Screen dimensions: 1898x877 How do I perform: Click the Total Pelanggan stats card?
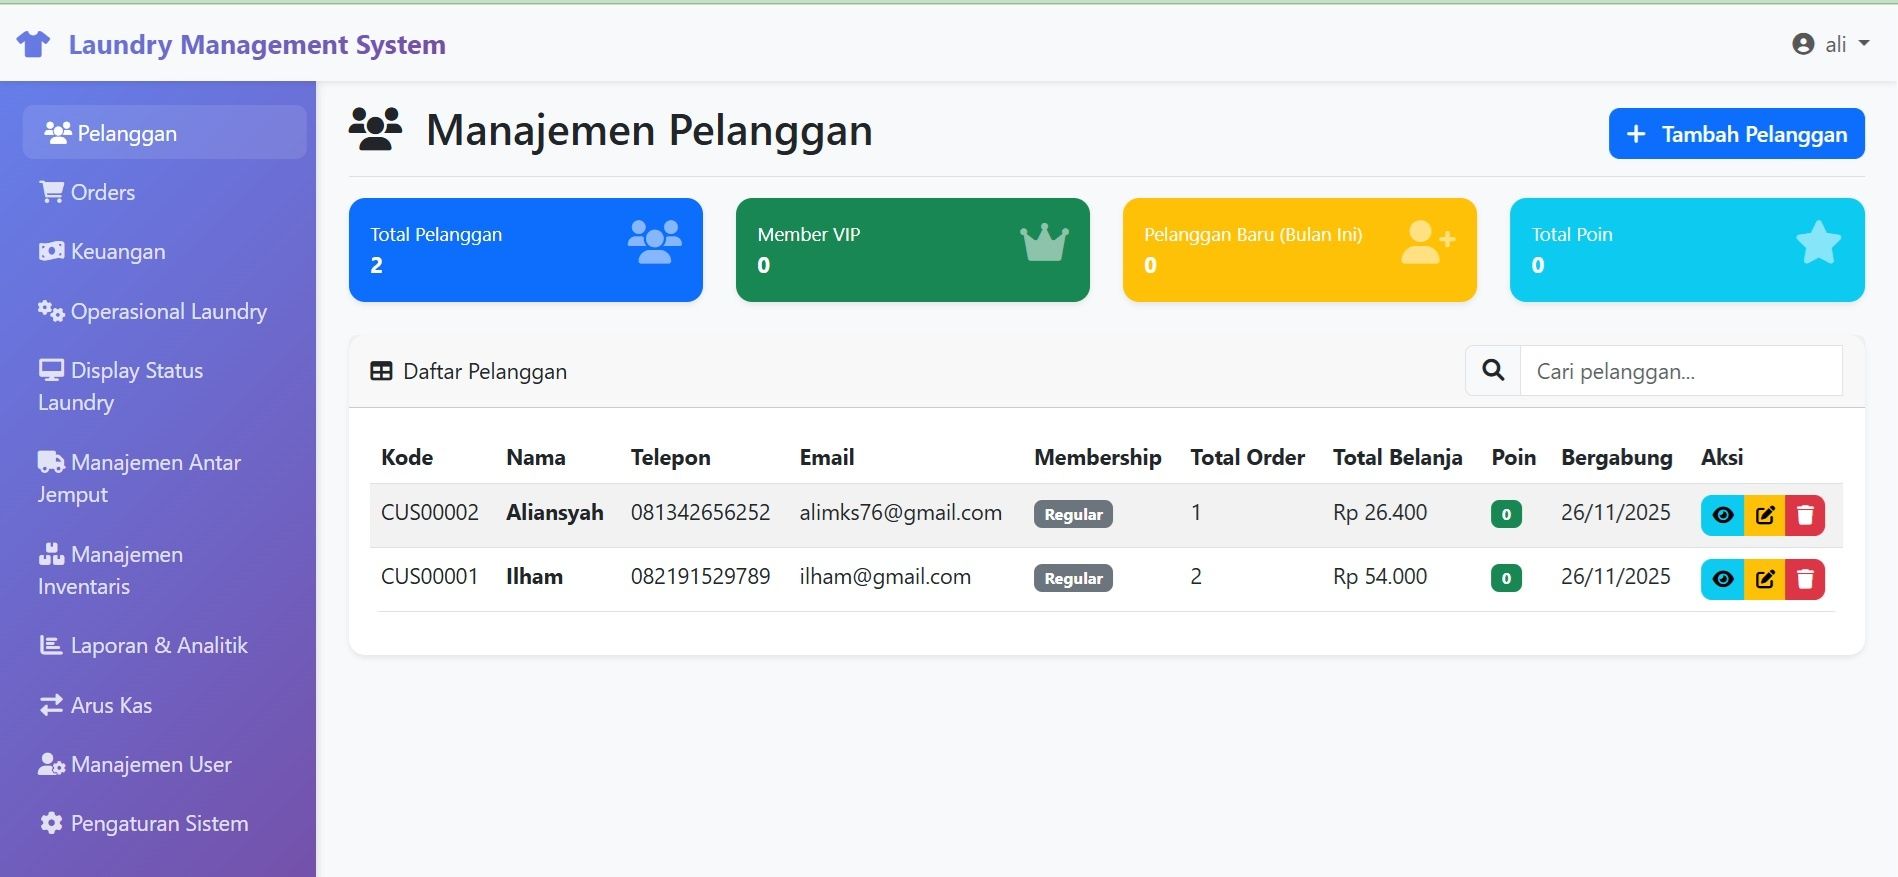click(525, 250)
